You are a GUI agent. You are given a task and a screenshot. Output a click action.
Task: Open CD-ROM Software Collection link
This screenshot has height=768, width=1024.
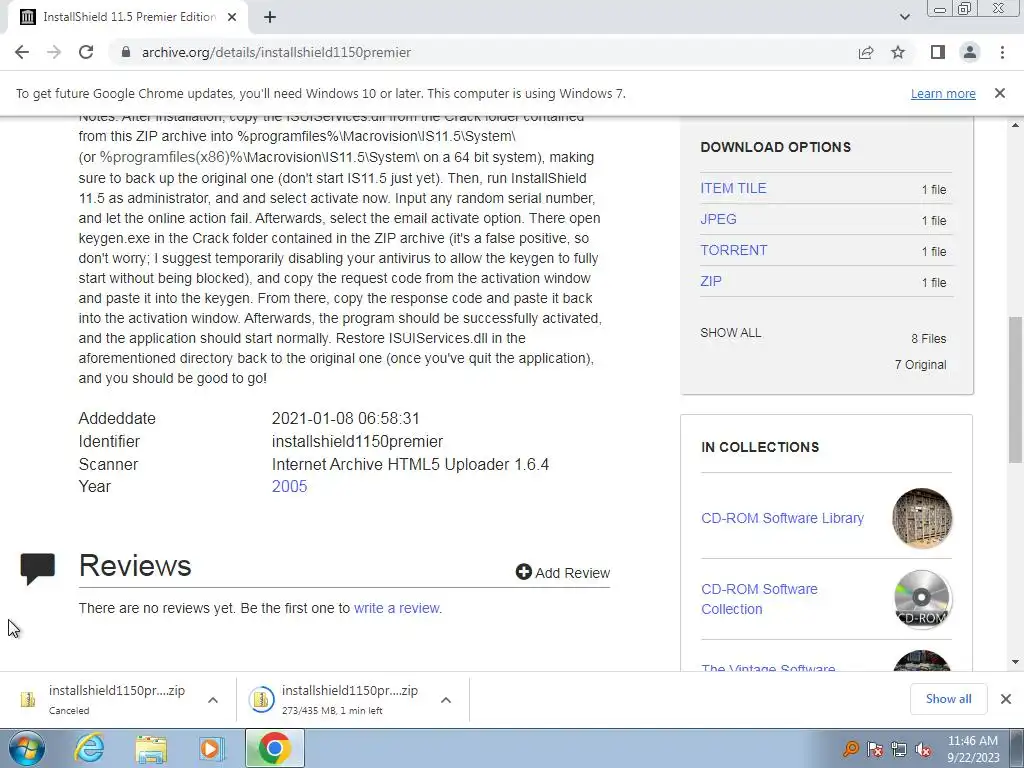759,599
